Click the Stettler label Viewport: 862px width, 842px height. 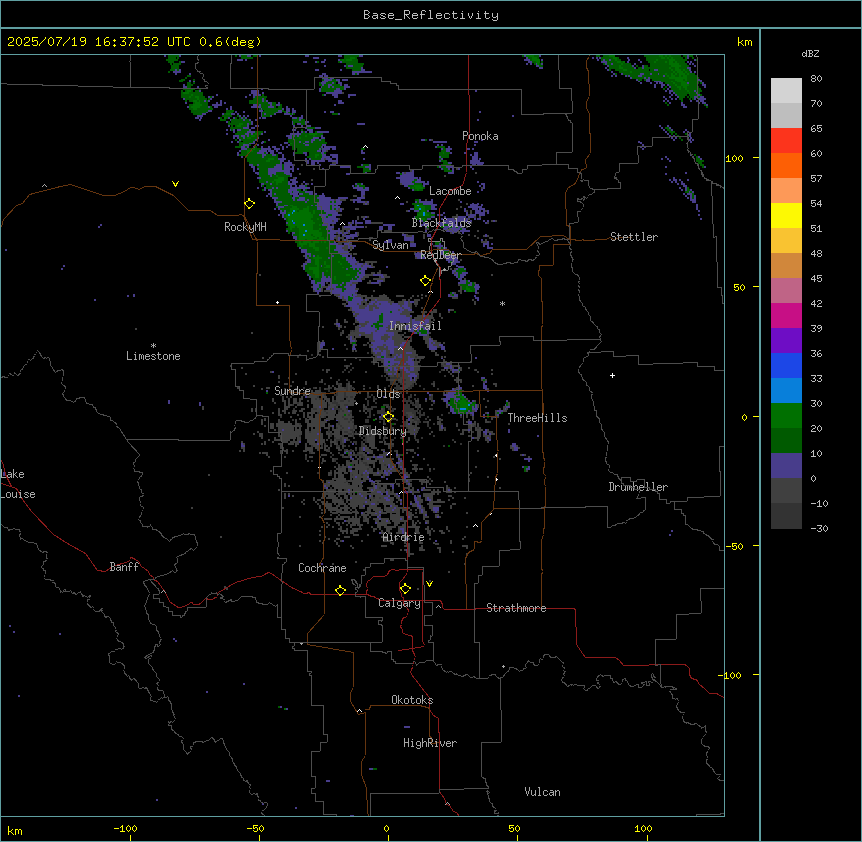click(x=634, y=237)
